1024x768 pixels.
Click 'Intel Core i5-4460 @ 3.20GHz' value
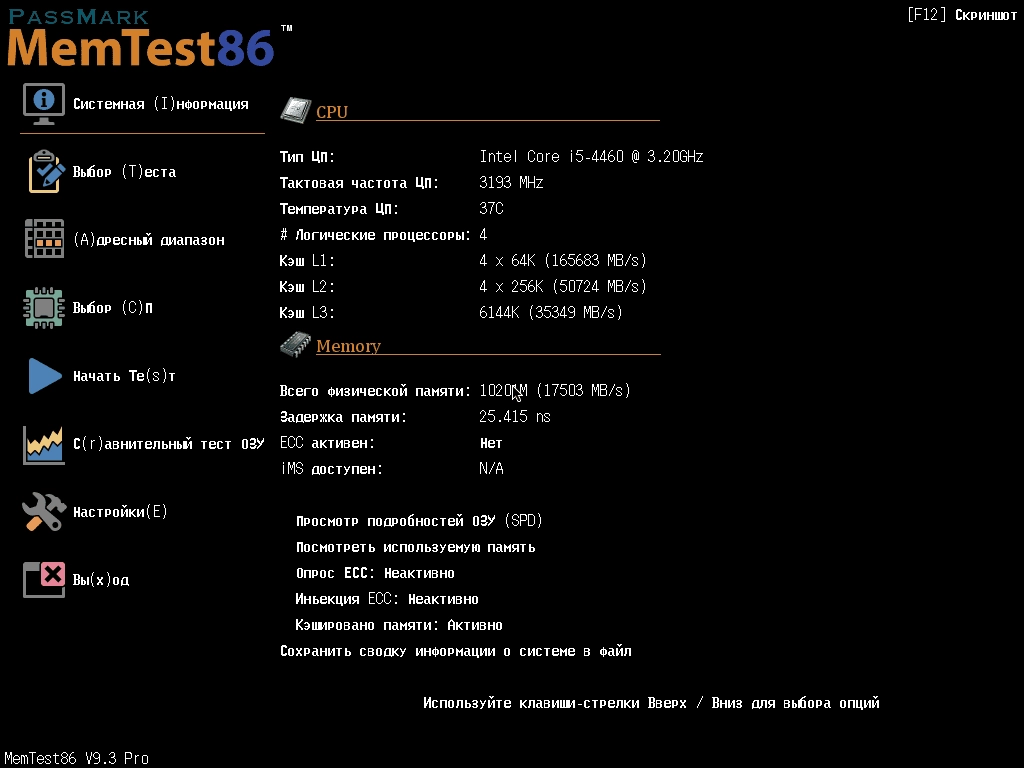click(591, 156)
